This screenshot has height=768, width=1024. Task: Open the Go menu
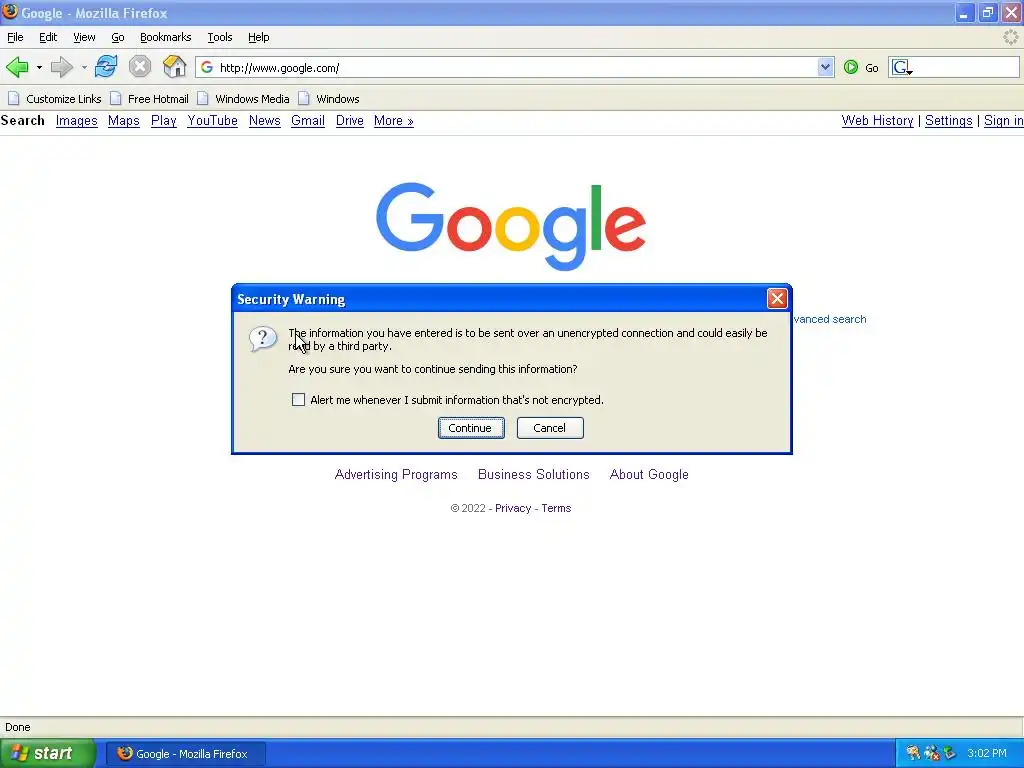[118, 37]
